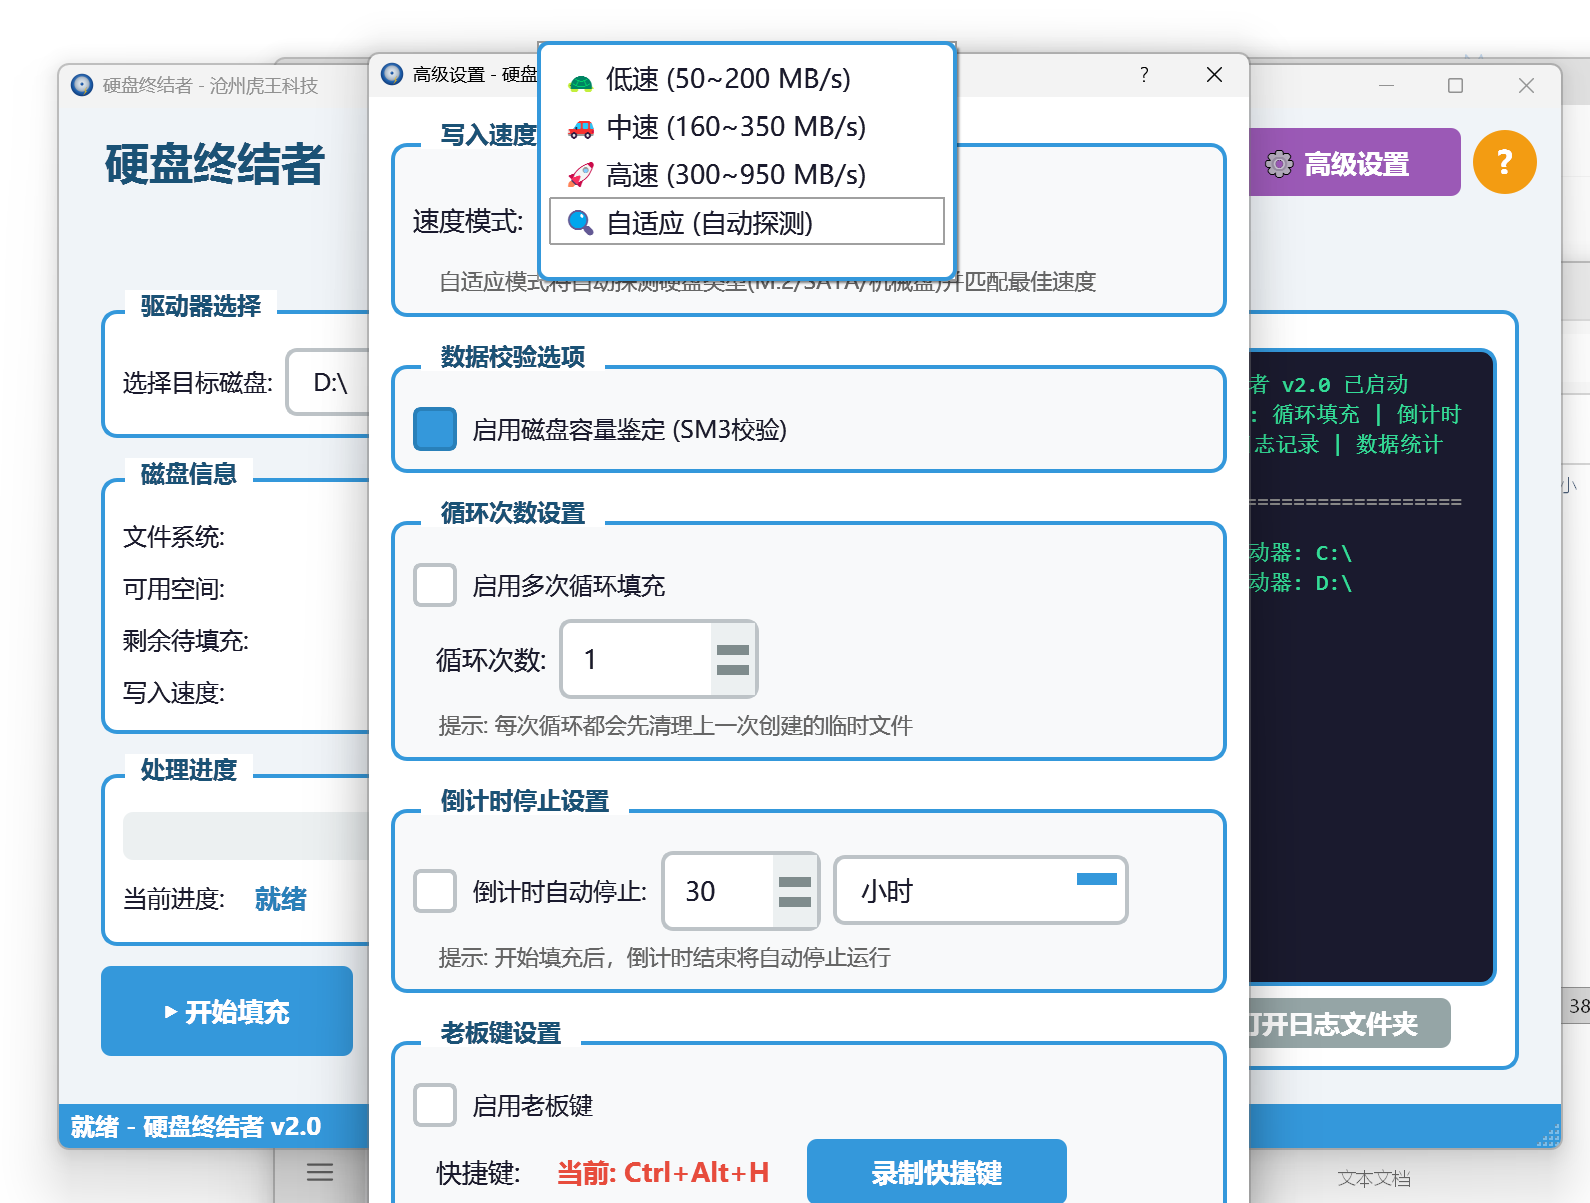Select low speed 50~200 MB/s option
This screenshot has height=1203, width=1590.
747,79
